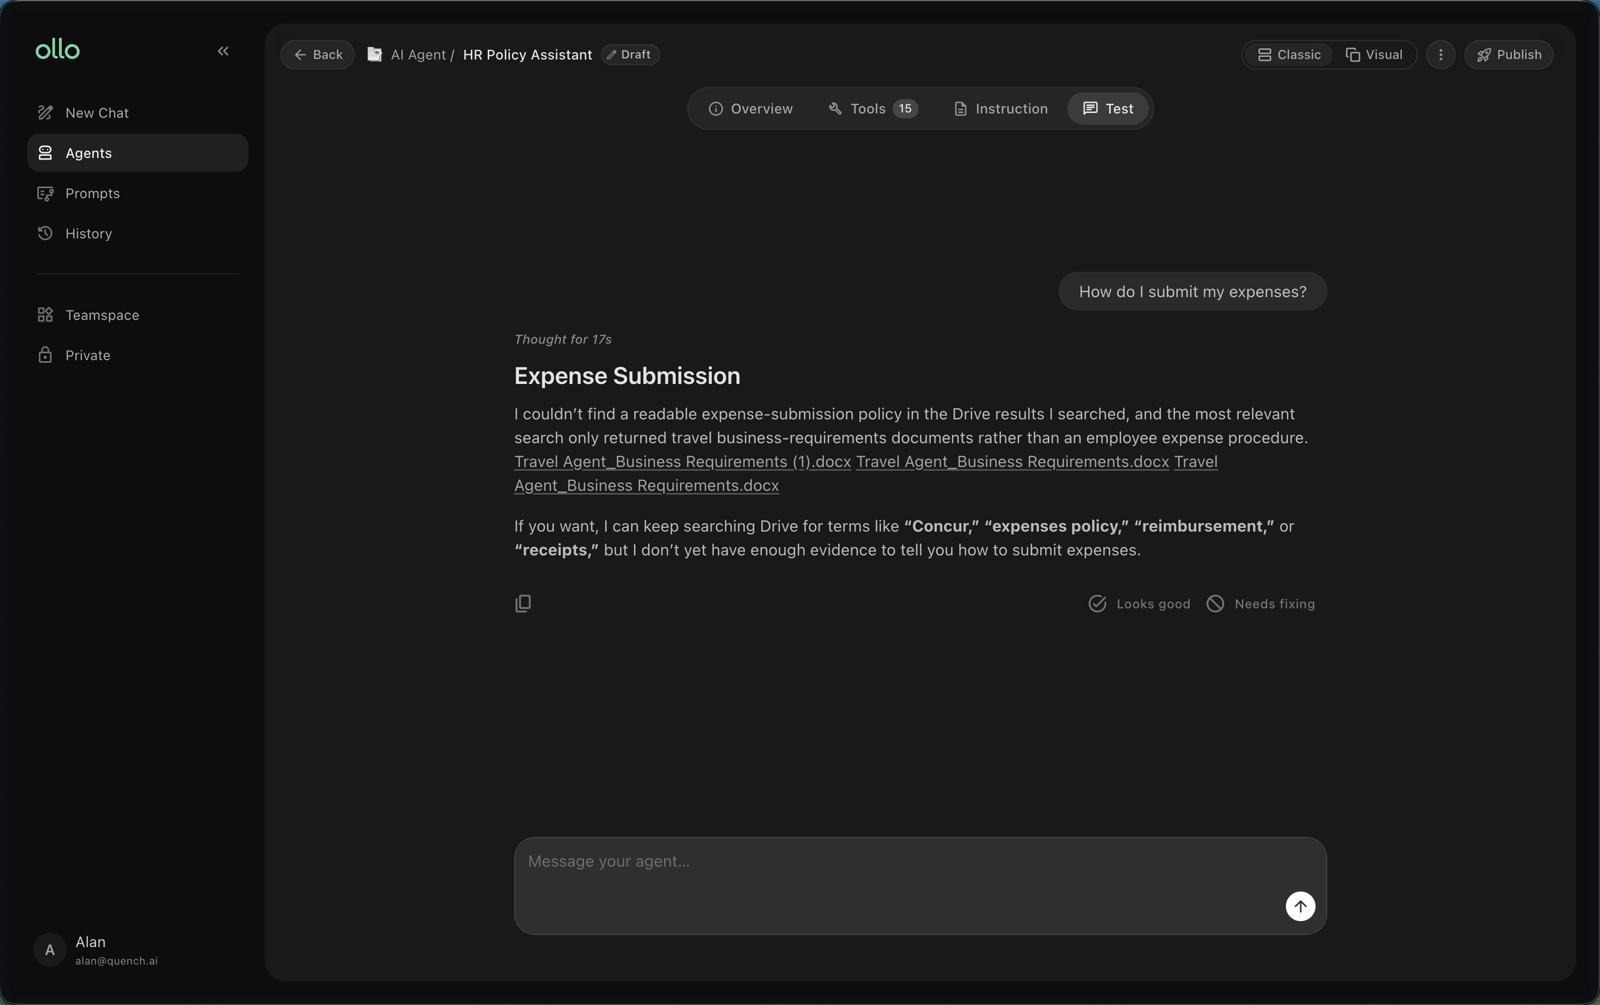Select the Test tab
This screenshot has height=1005, width=1600.
1108,109
